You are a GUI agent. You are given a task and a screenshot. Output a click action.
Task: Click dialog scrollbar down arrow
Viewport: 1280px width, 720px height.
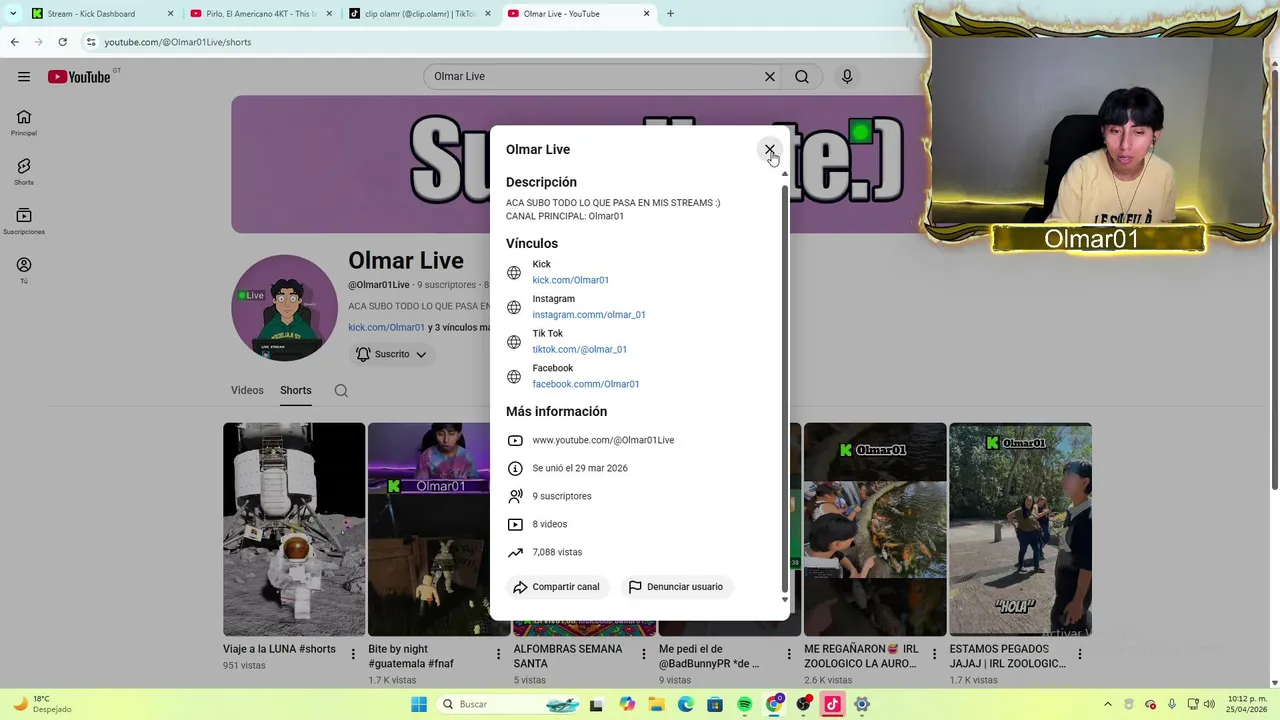point(785,600)
